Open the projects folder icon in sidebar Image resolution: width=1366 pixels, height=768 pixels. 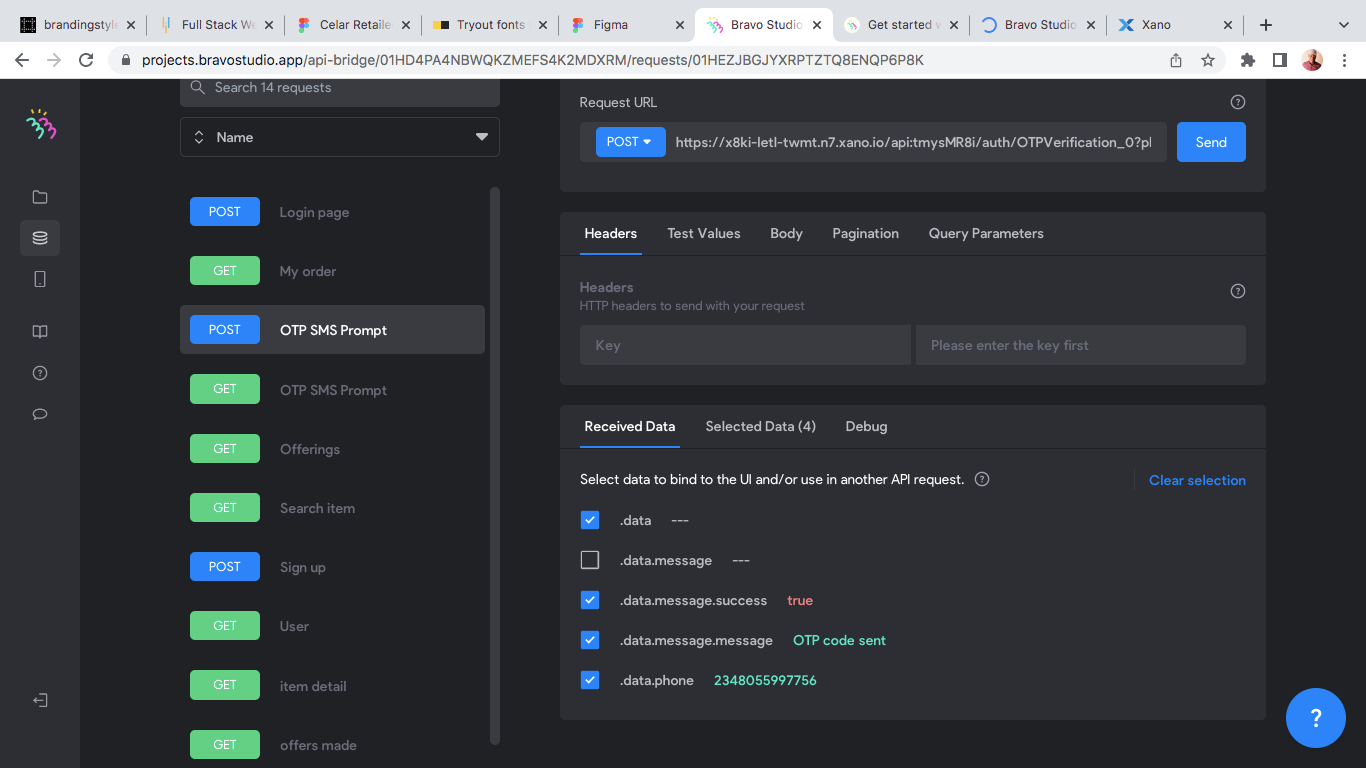tap(40, 197)
